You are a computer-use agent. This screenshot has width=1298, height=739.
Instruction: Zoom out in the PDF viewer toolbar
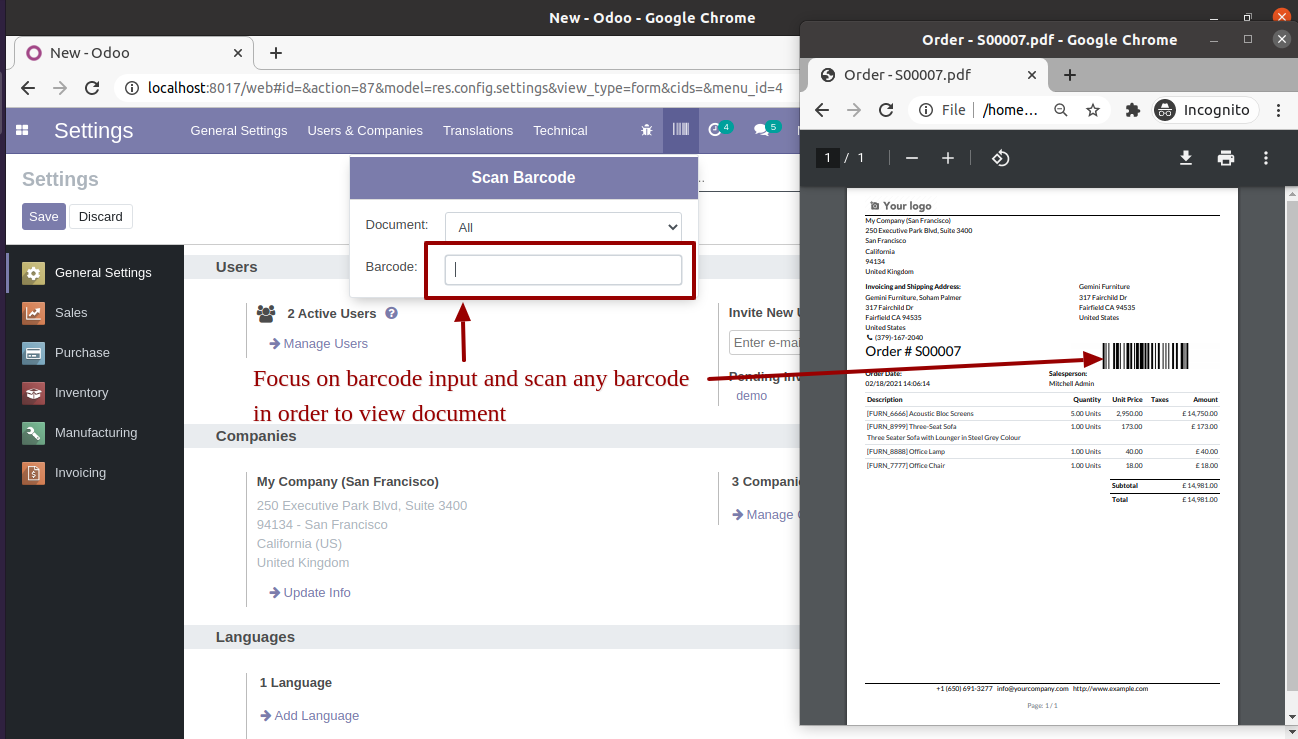tap(911, 158)
